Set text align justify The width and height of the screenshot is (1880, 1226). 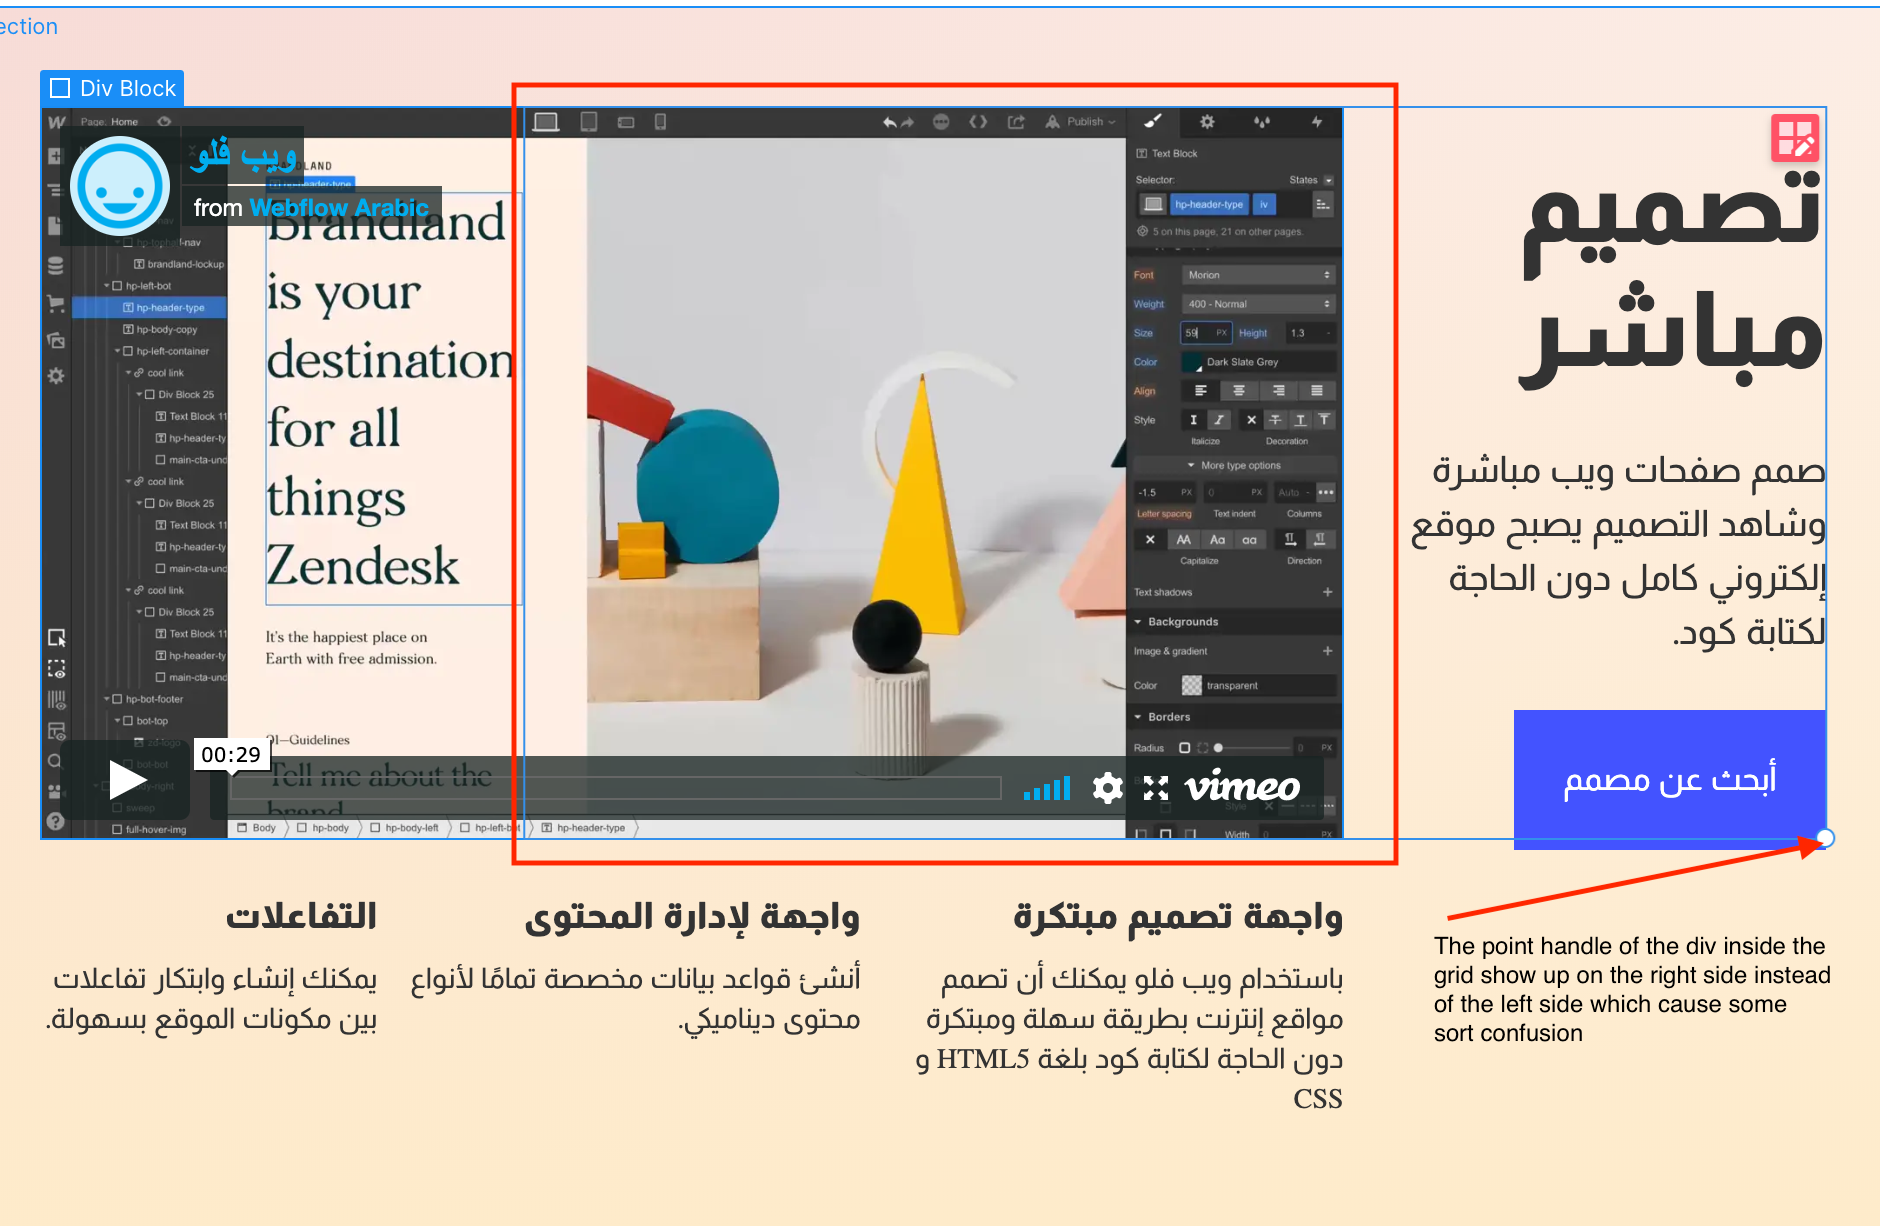(1317, 391)
